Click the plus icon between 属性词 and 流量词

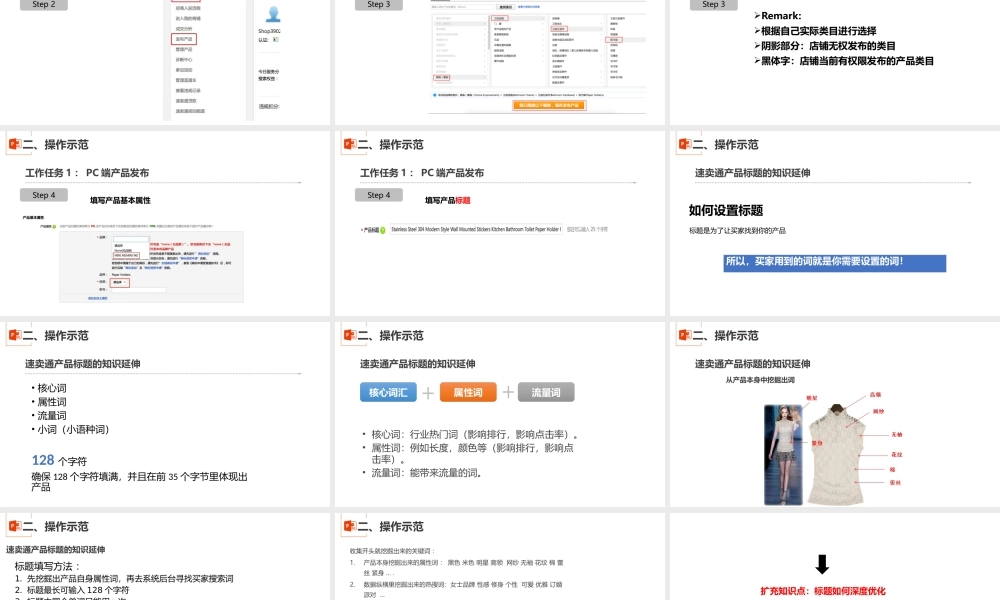(510, 392)
